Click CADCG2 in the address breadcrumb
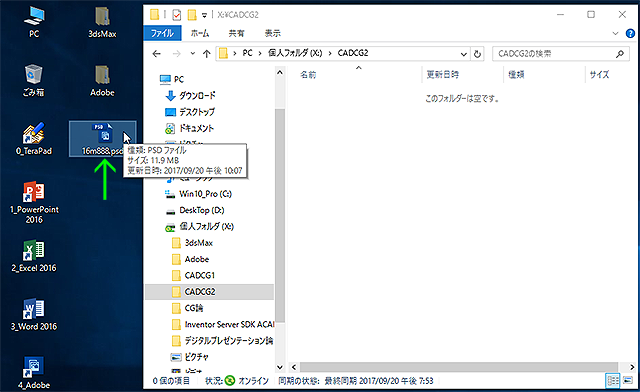The image size is (640, 392). (353, 53)
